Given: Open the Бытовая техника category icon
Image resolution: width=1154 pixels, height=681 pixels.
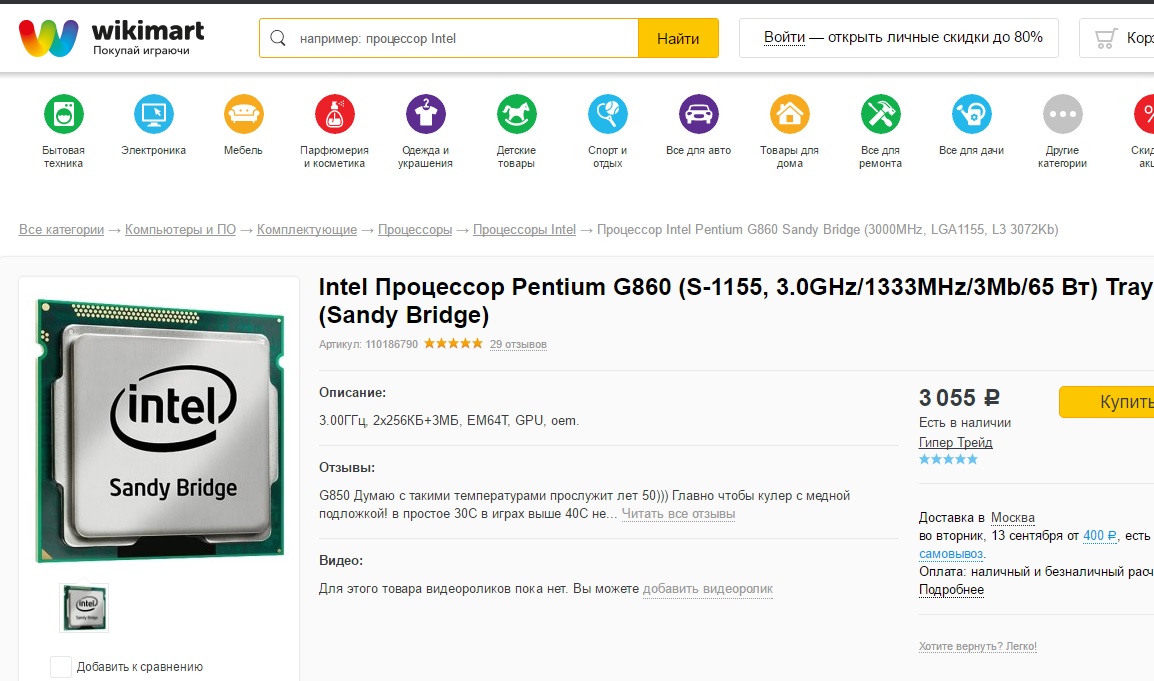Looking at the screenshot, I should (63, 114).
